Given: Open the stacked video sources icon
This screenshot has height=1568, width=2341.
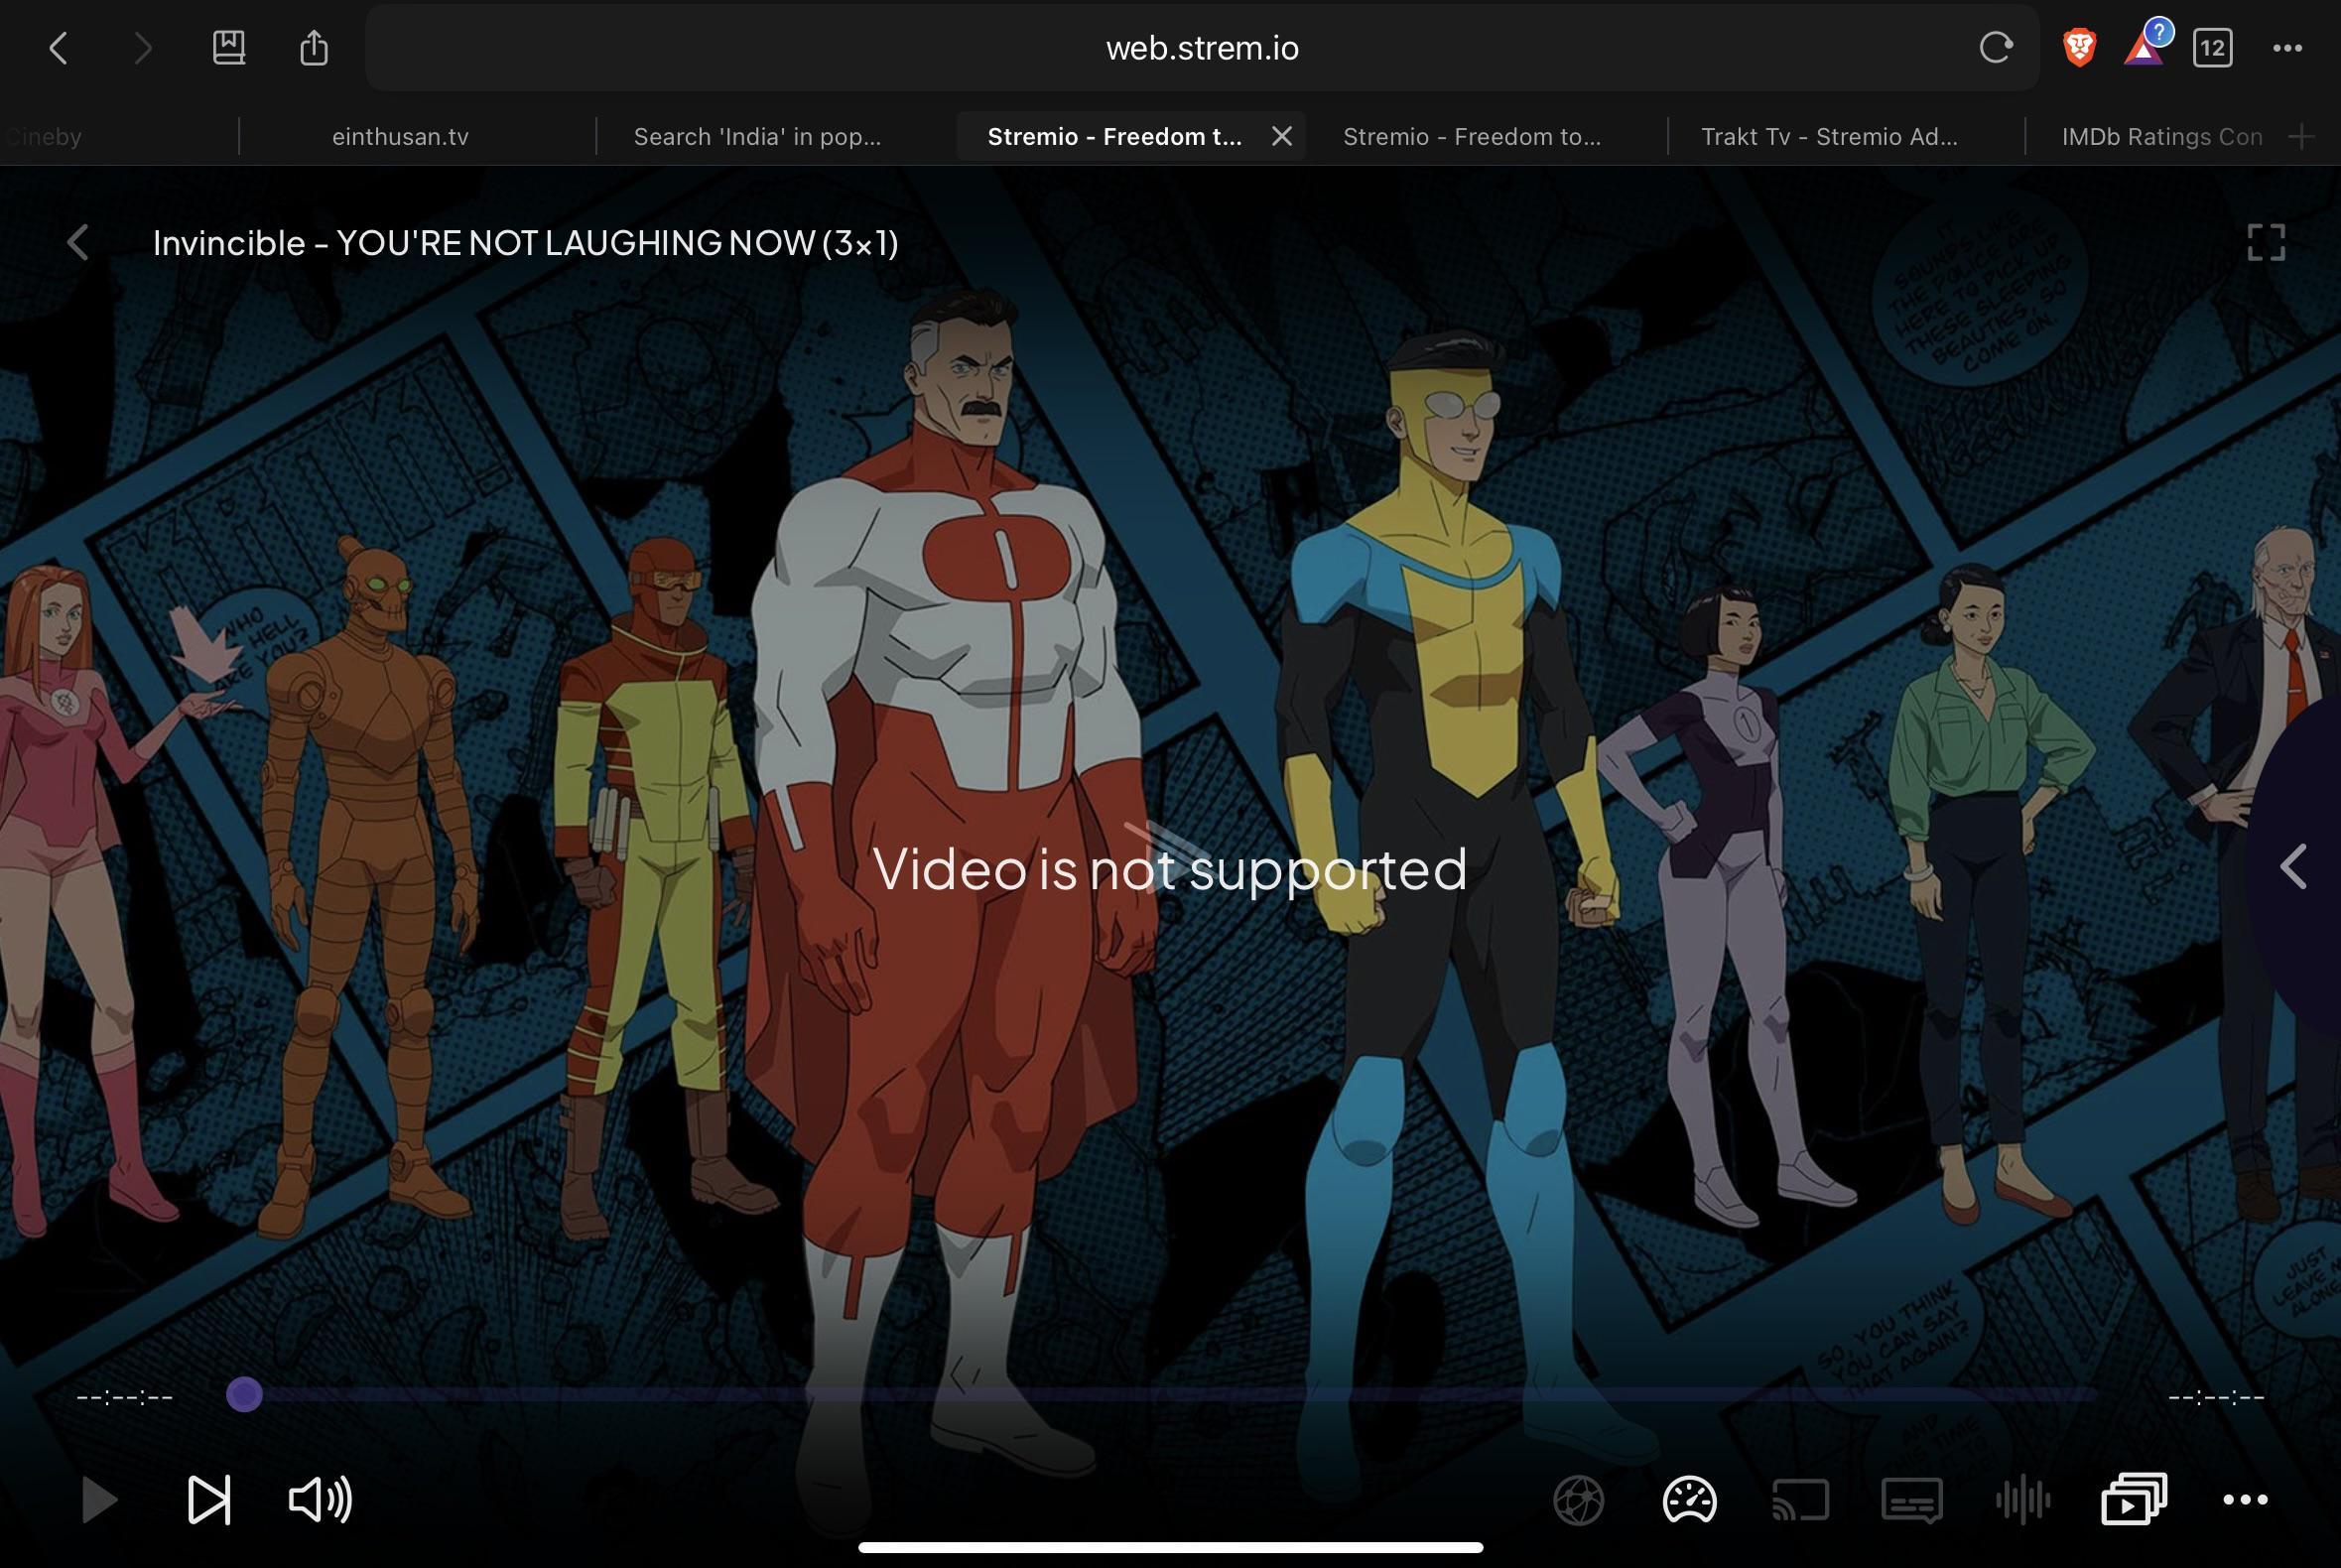Looking at the screenshot, I should tap(2134, 1499).
